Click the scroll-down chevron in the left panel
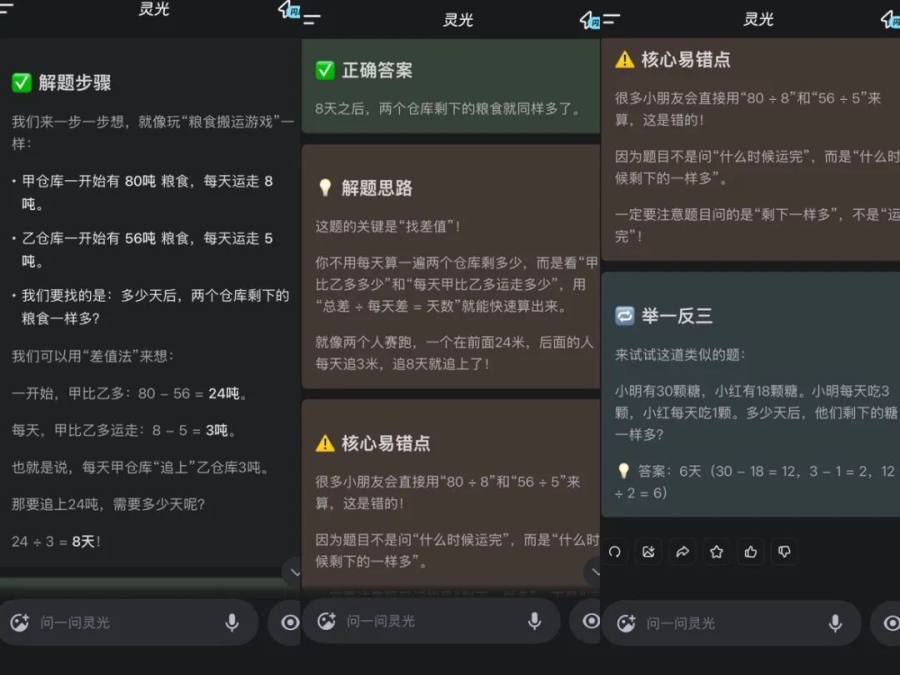Screen dimensions: 900x675 [292, 571]
